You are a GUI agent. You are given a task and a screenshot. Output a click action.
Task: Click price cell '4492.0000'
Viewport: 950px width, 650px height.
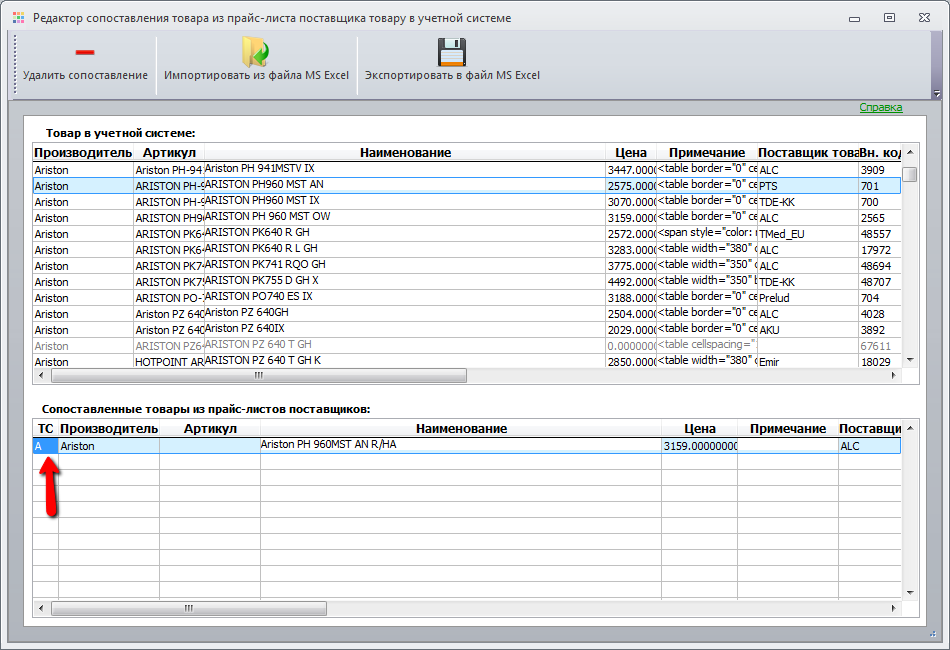click(631, 282)
